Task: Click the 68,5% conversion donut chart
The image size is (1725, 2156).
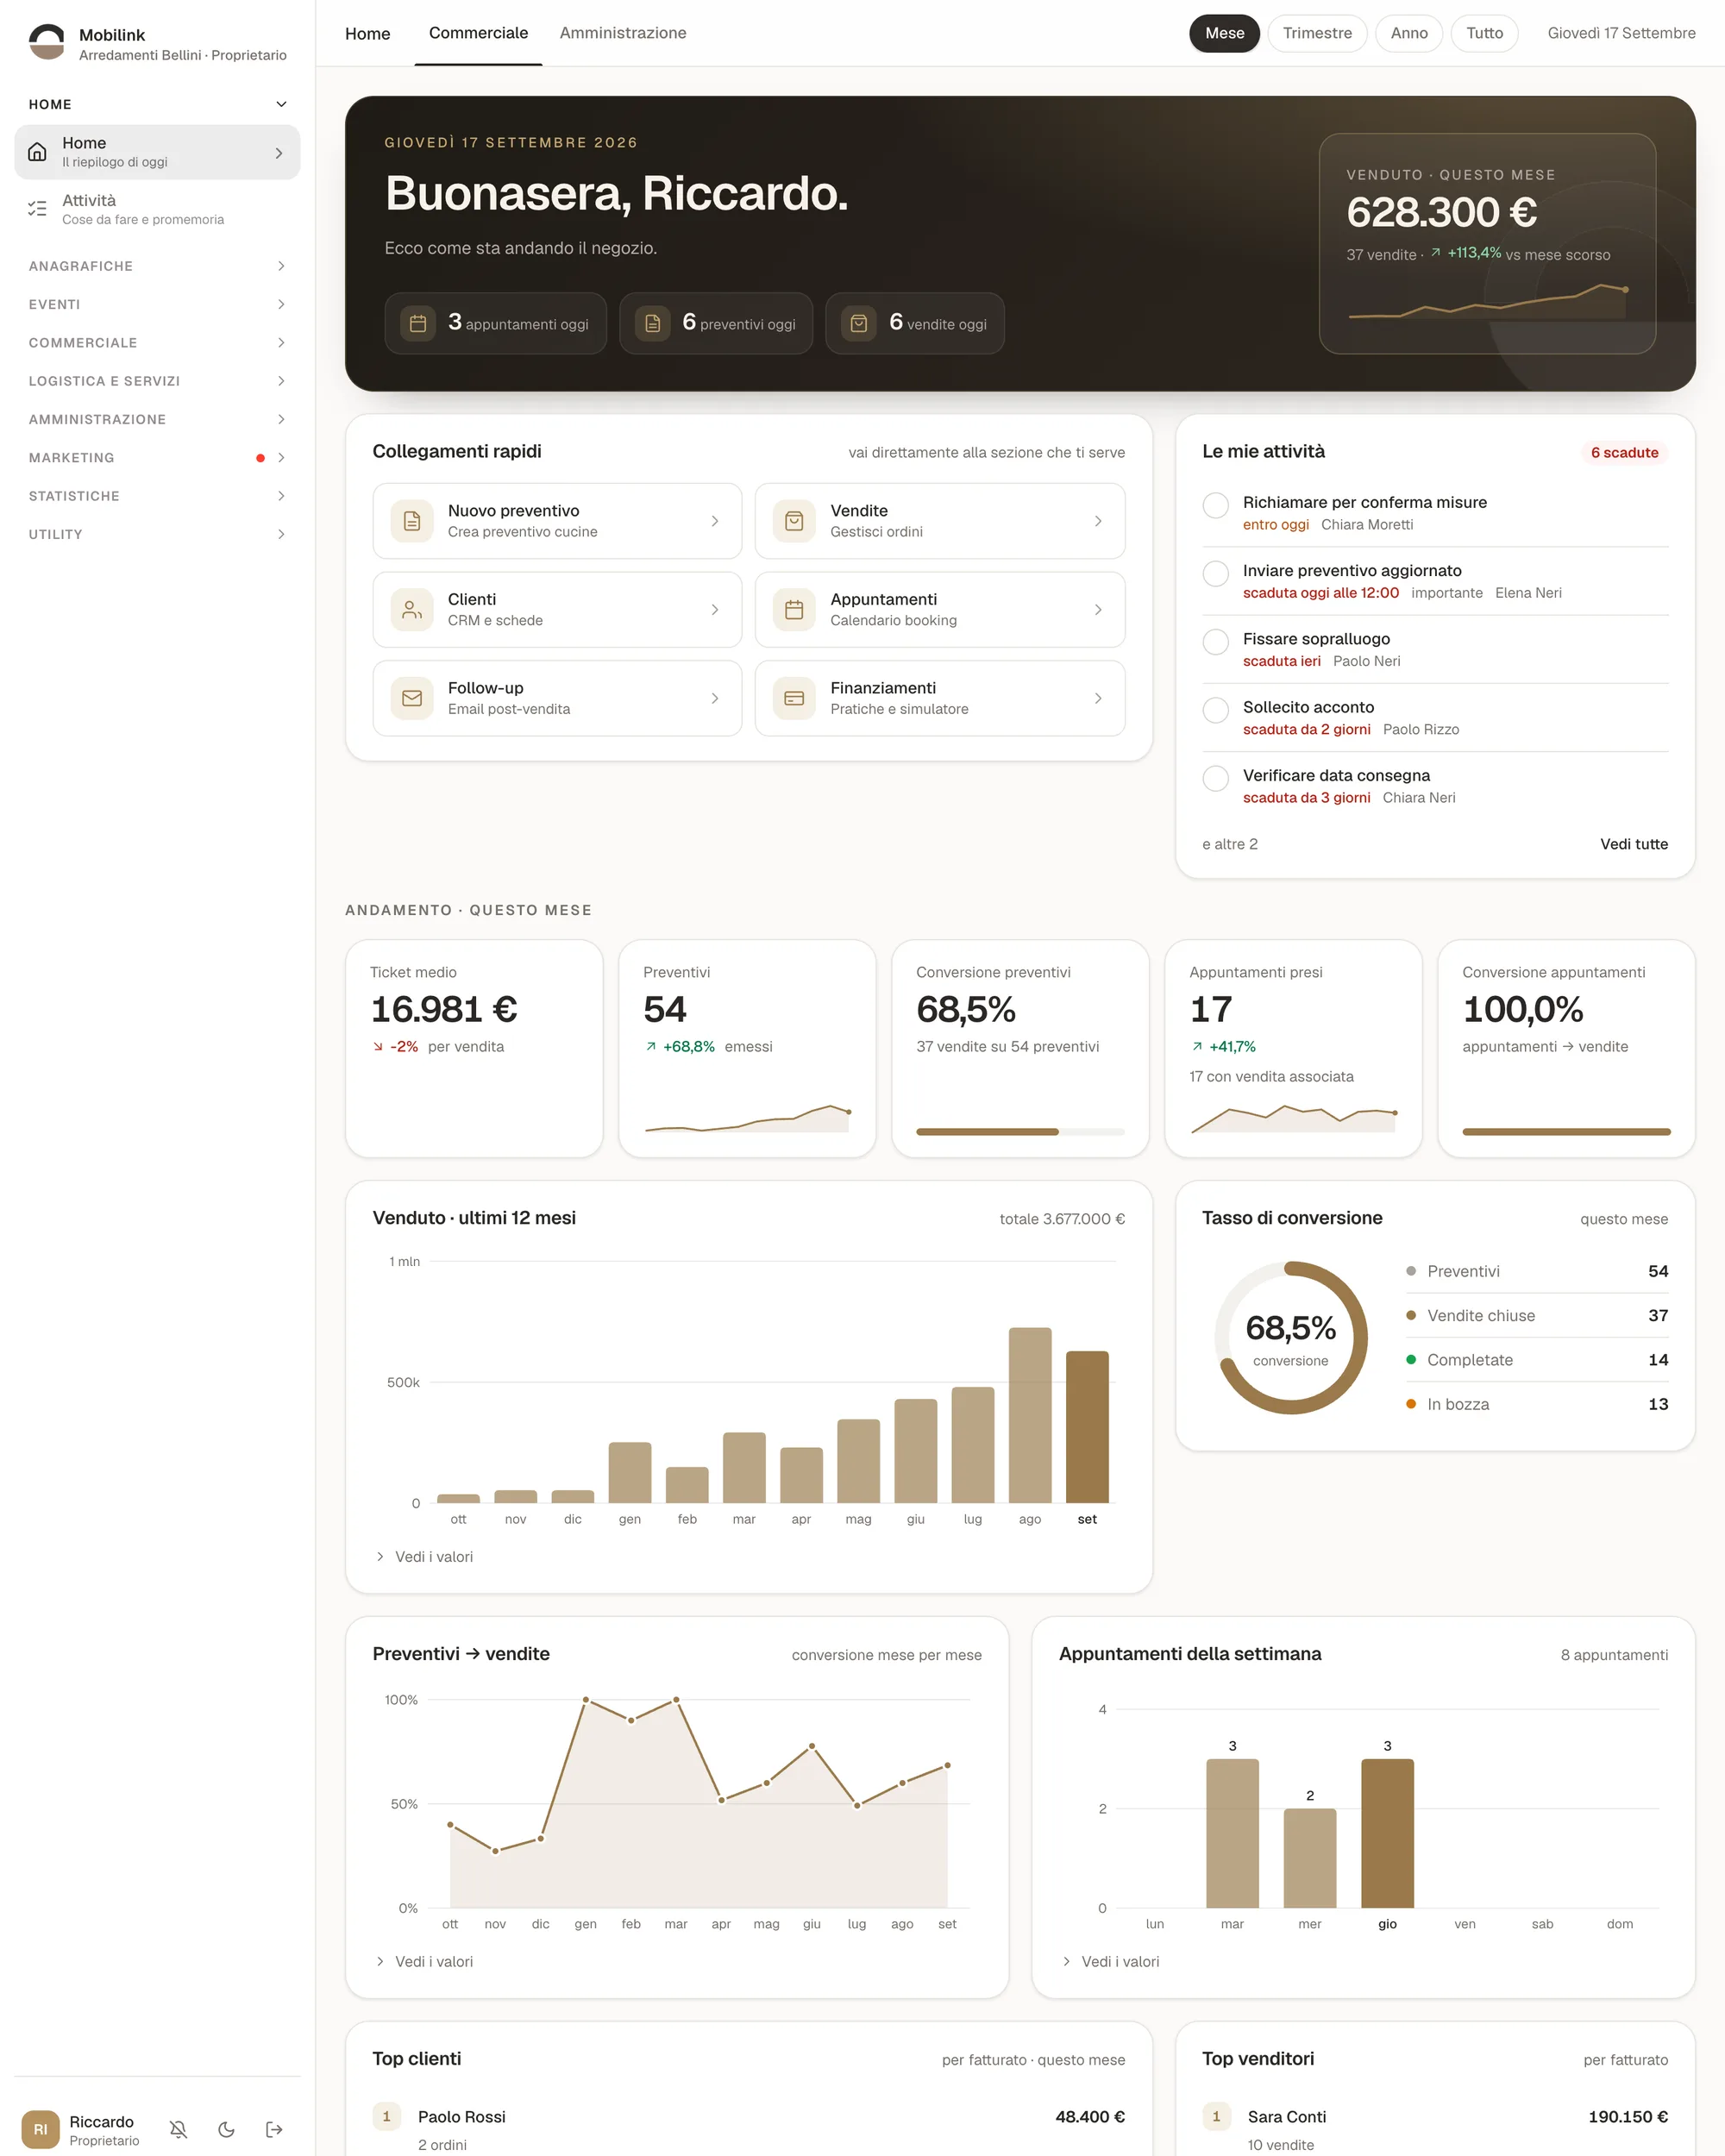Action: pyautogui.click(x=1290, y=1338)
